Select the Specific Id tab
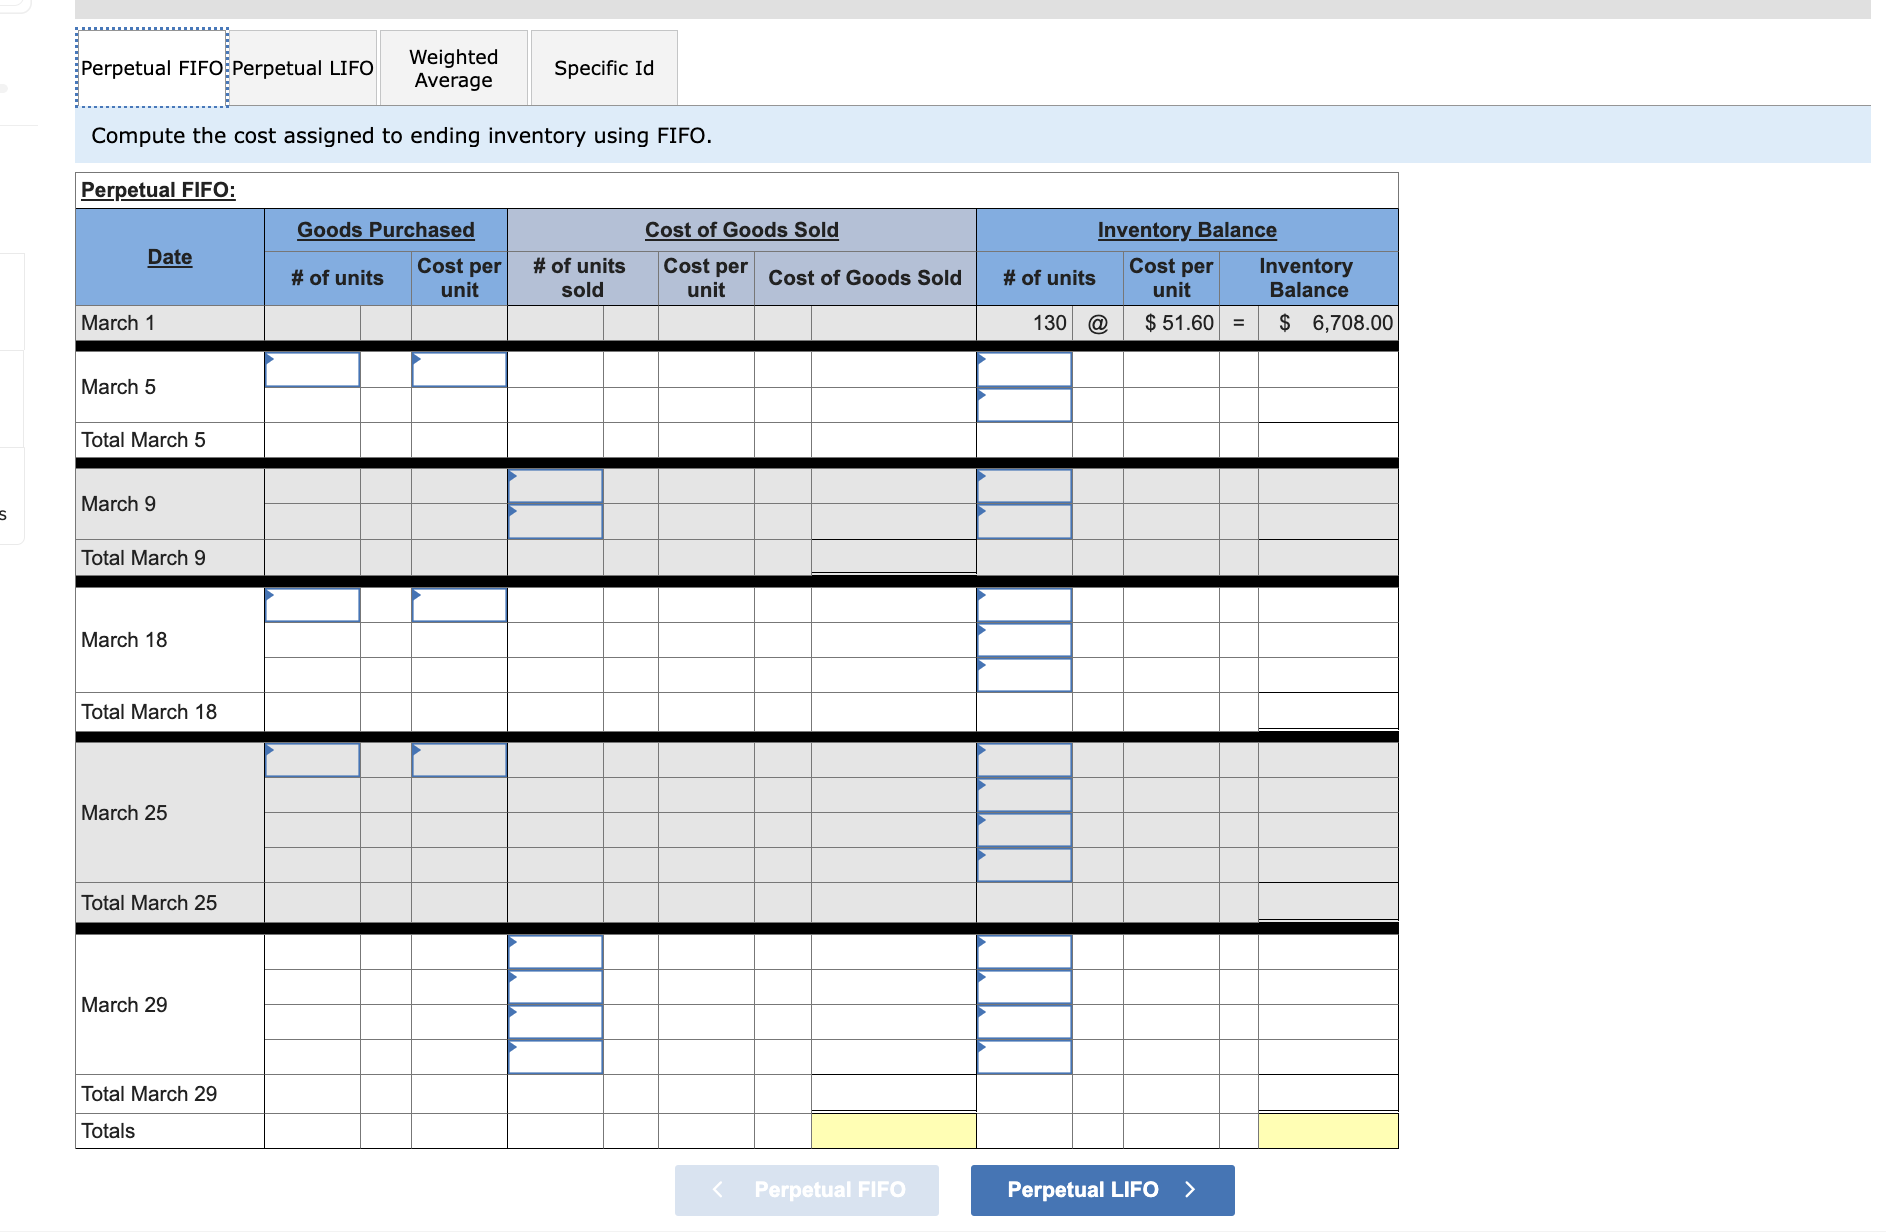The height and width of the screenshot is (1232, 1886). 603,67
